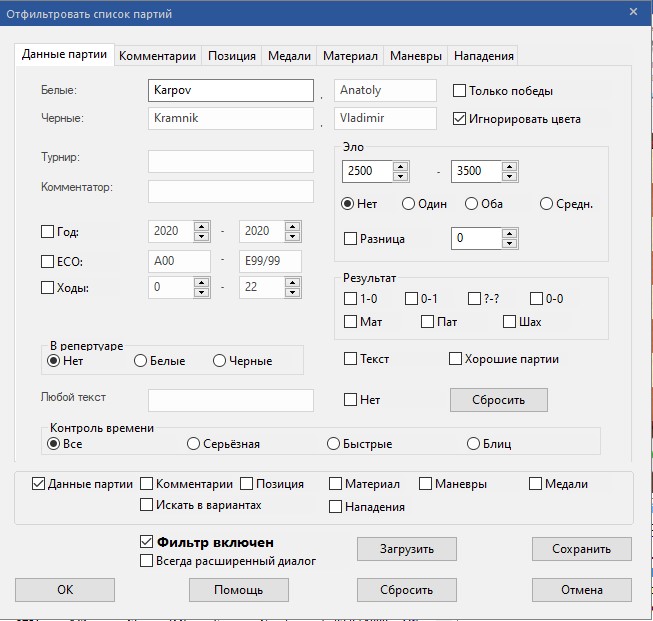
Task: Enable the Только победы checkbox
Action: pyautogui.click(x=459, y=91)
